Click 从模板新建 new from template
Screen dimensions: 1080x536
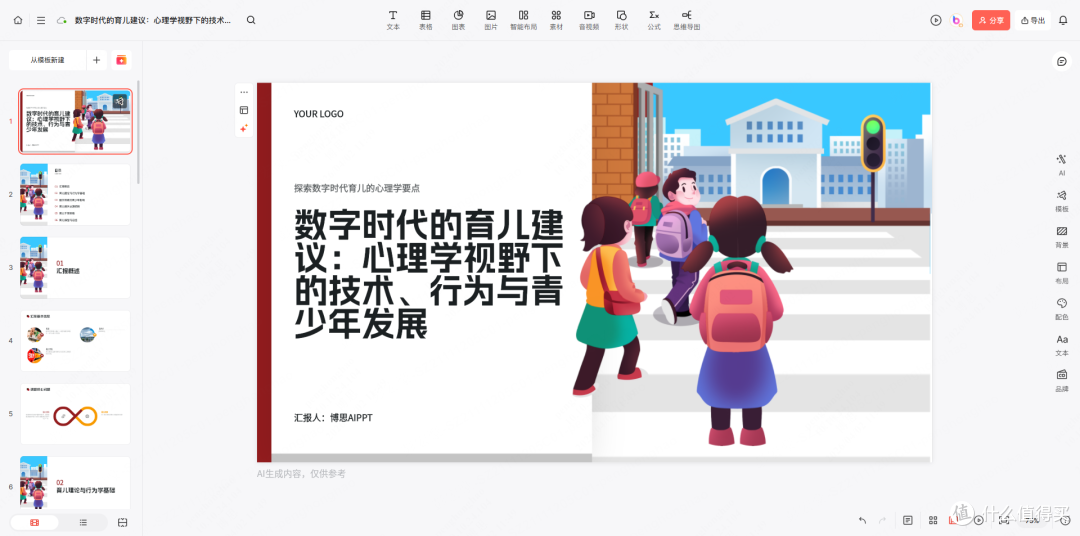pos(48,60)
